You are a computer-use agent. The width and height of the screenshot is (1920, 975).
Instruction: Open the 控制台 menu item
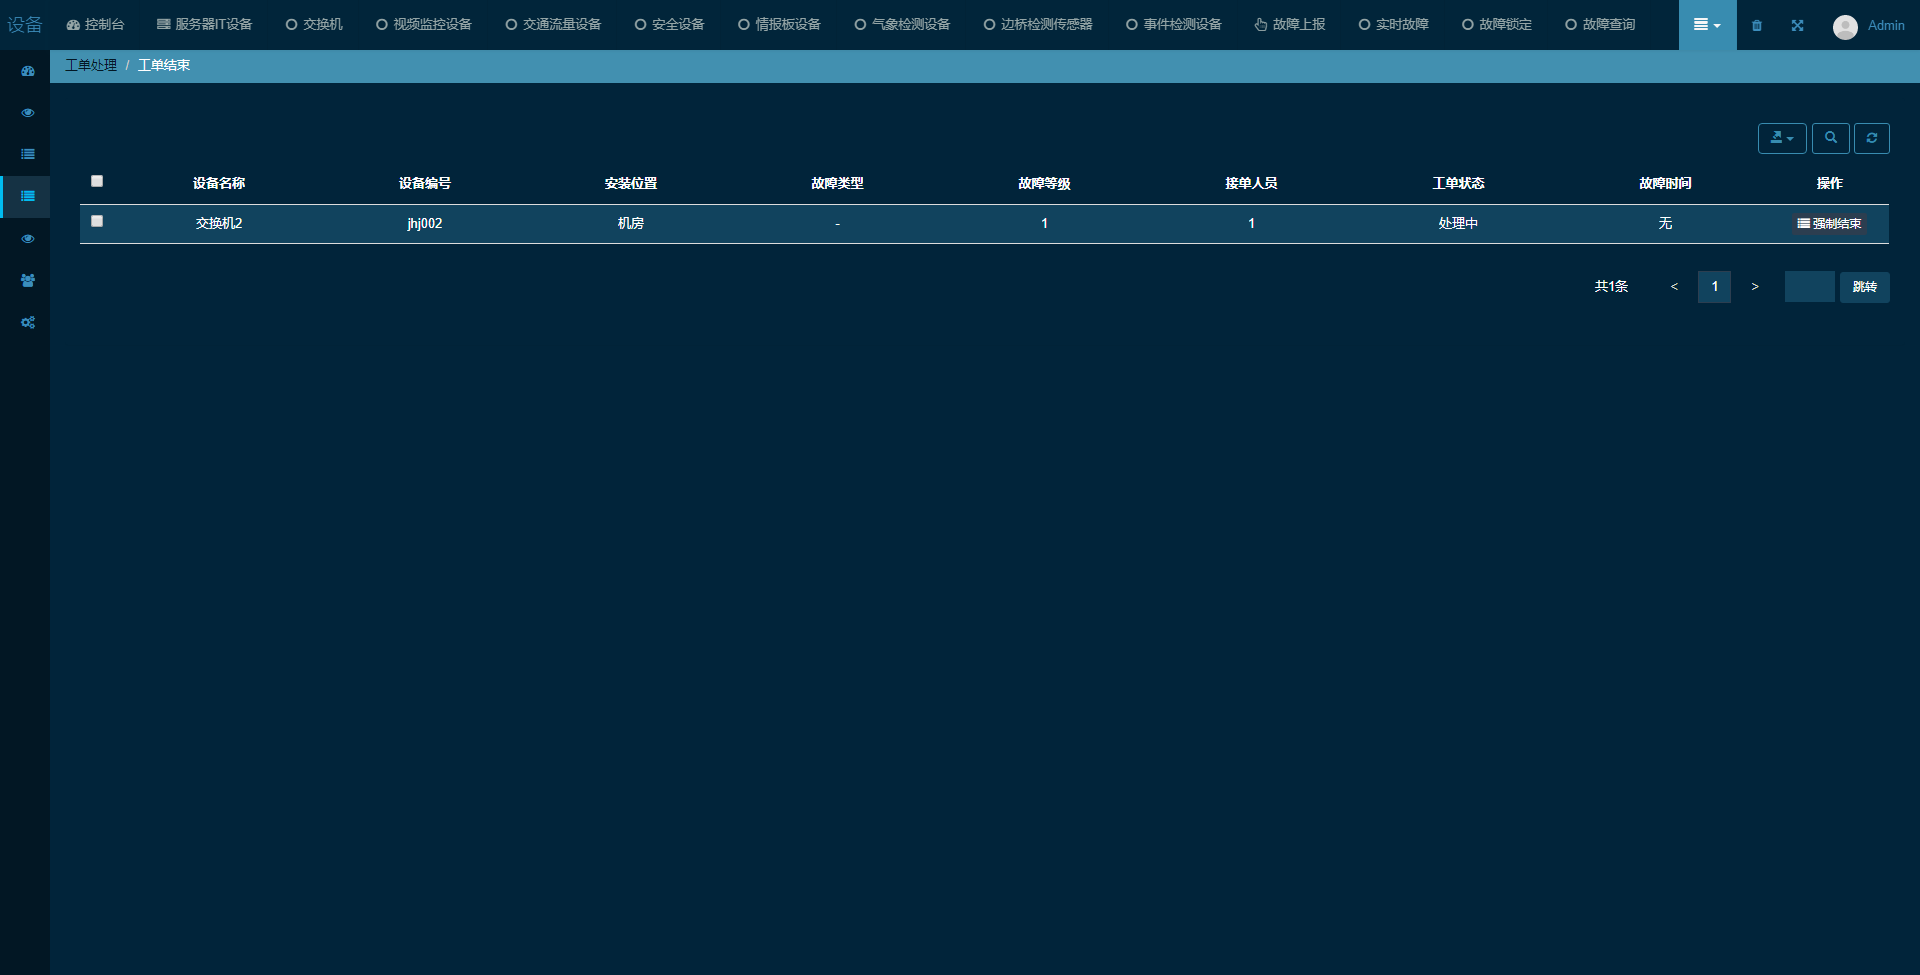(x=96, y=24)
